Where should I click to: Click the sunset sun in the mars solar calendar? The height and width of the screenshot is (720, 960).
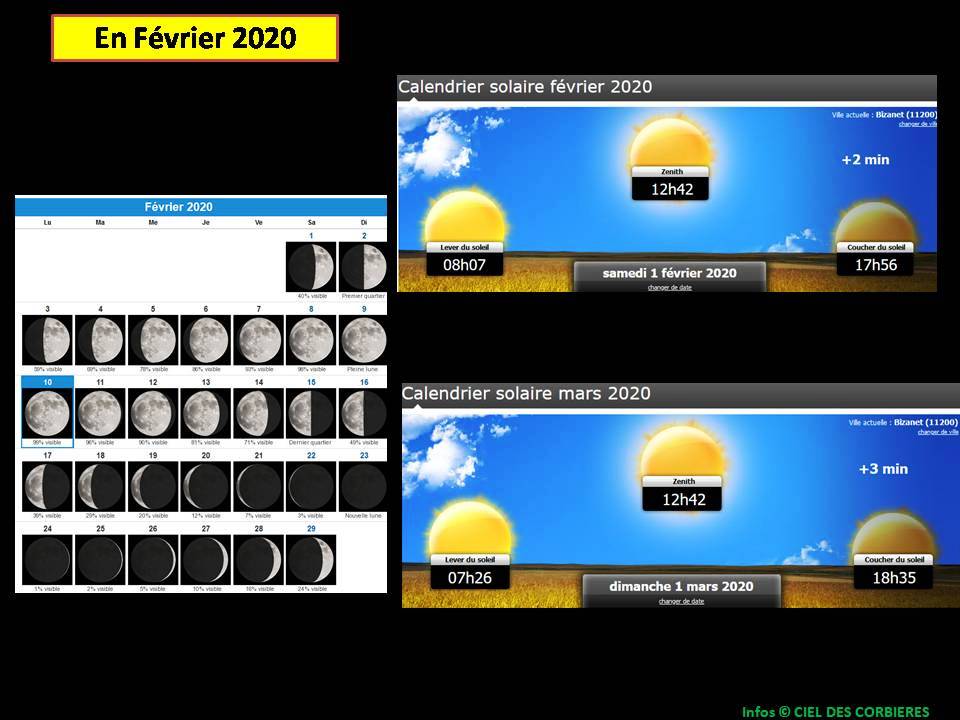pos(893,533)
